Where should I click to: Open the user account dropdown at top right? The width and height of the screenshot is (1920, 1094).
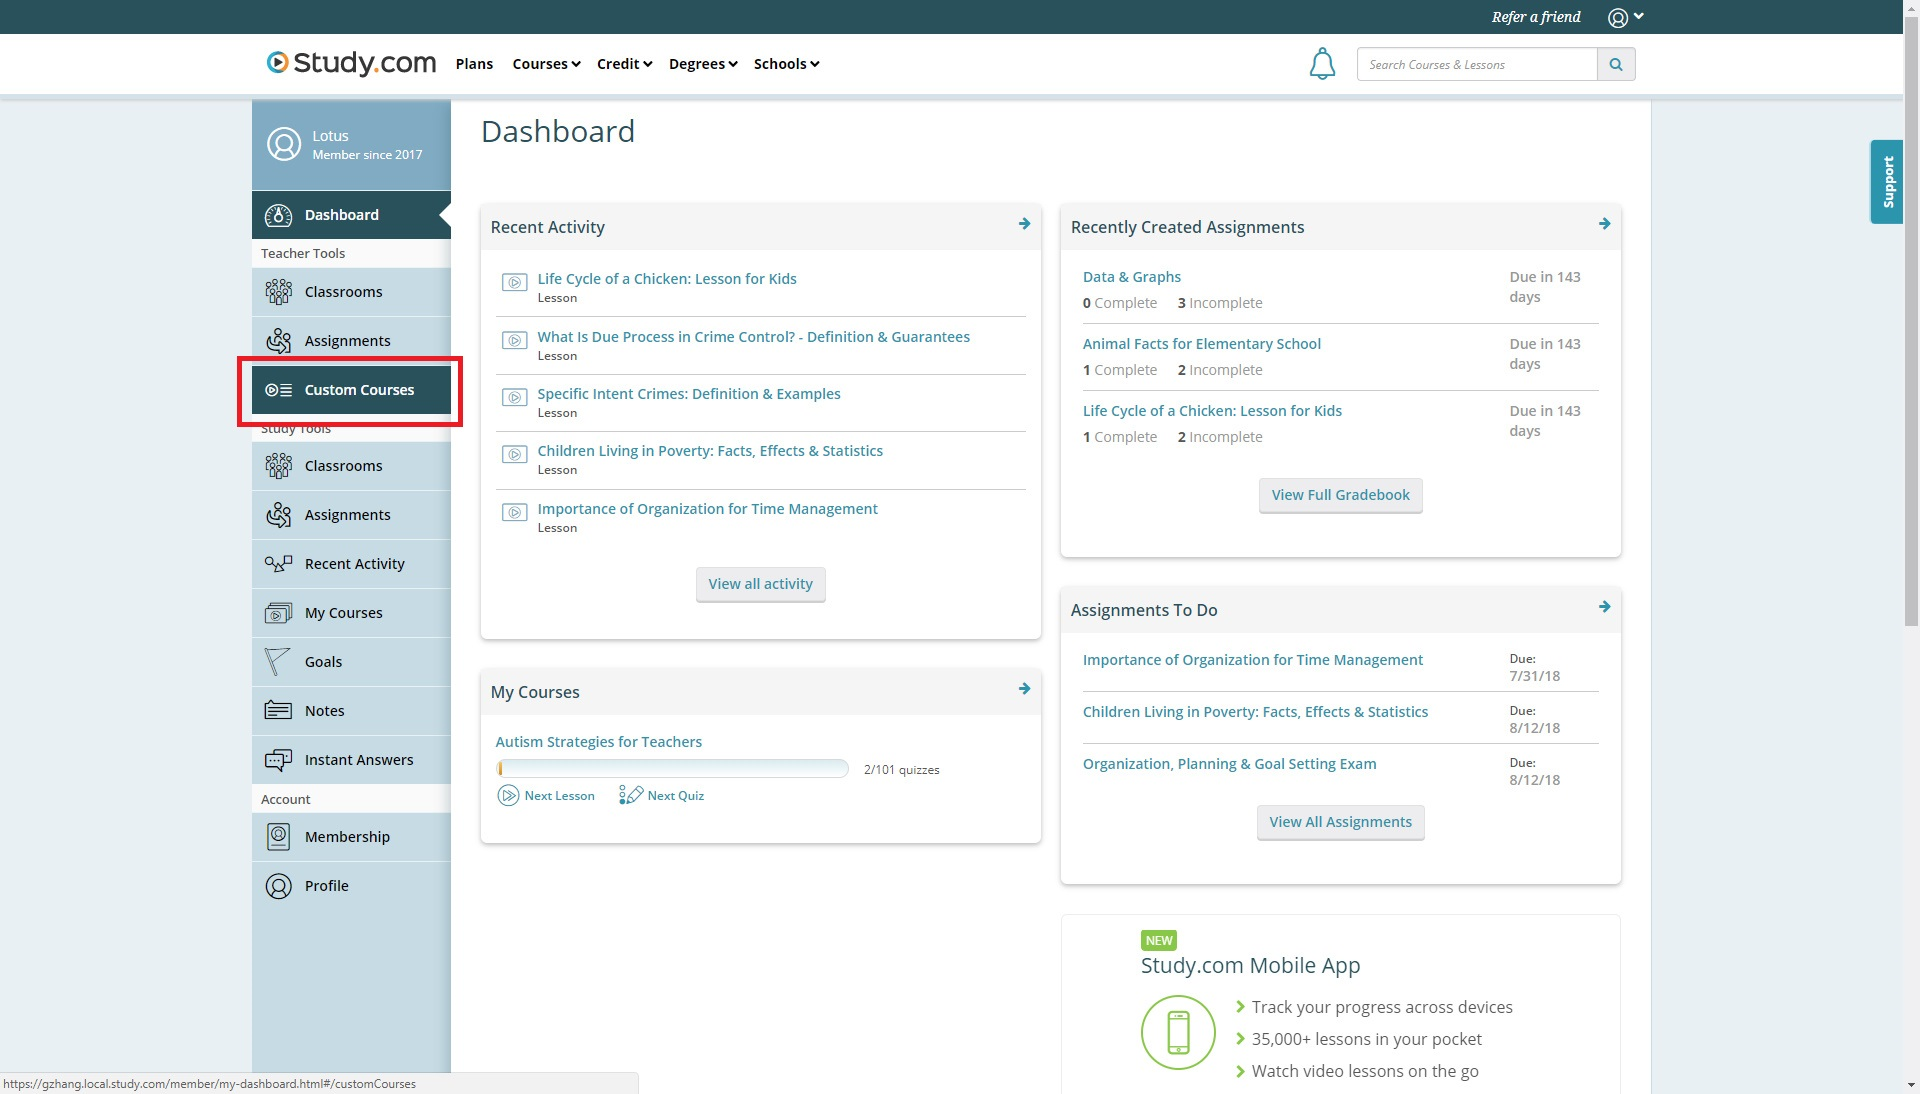tap(1625, 17)
